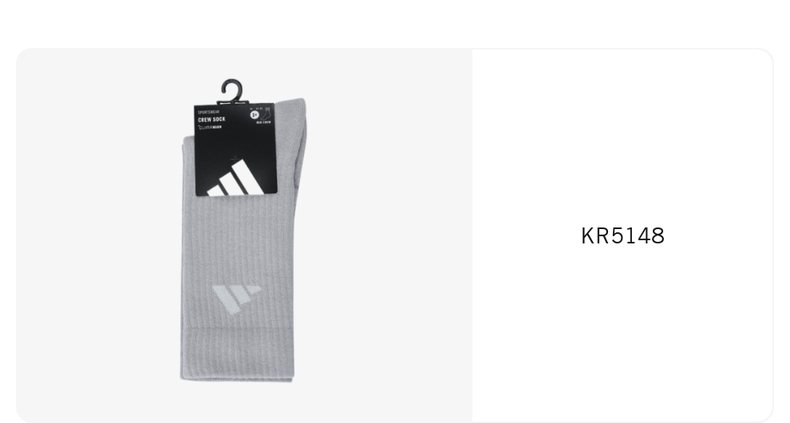Click the KR5148 product code

623,236
